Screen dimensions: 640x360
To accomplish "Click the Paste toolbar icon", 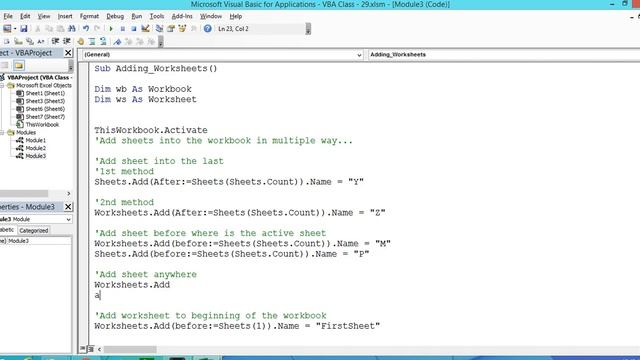I will pos(60,29).
